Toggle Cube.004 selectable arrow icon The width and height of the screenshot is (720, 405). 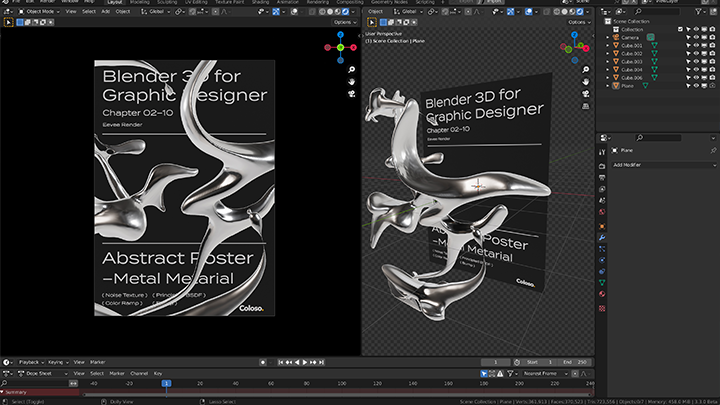coord(688,70)
